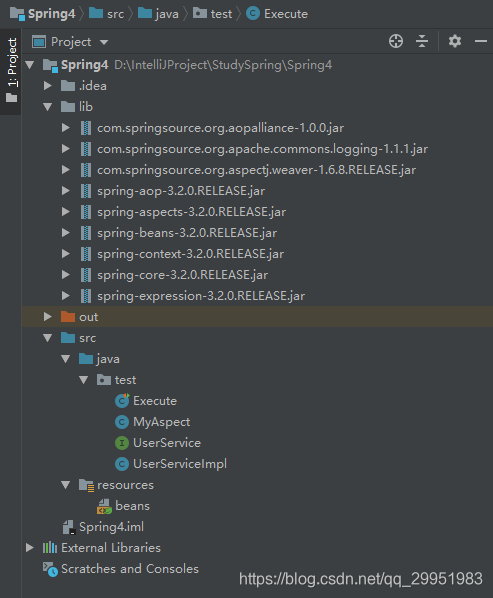
Task: Hide the Project panel with the minus icon
Action: point(481,41)
